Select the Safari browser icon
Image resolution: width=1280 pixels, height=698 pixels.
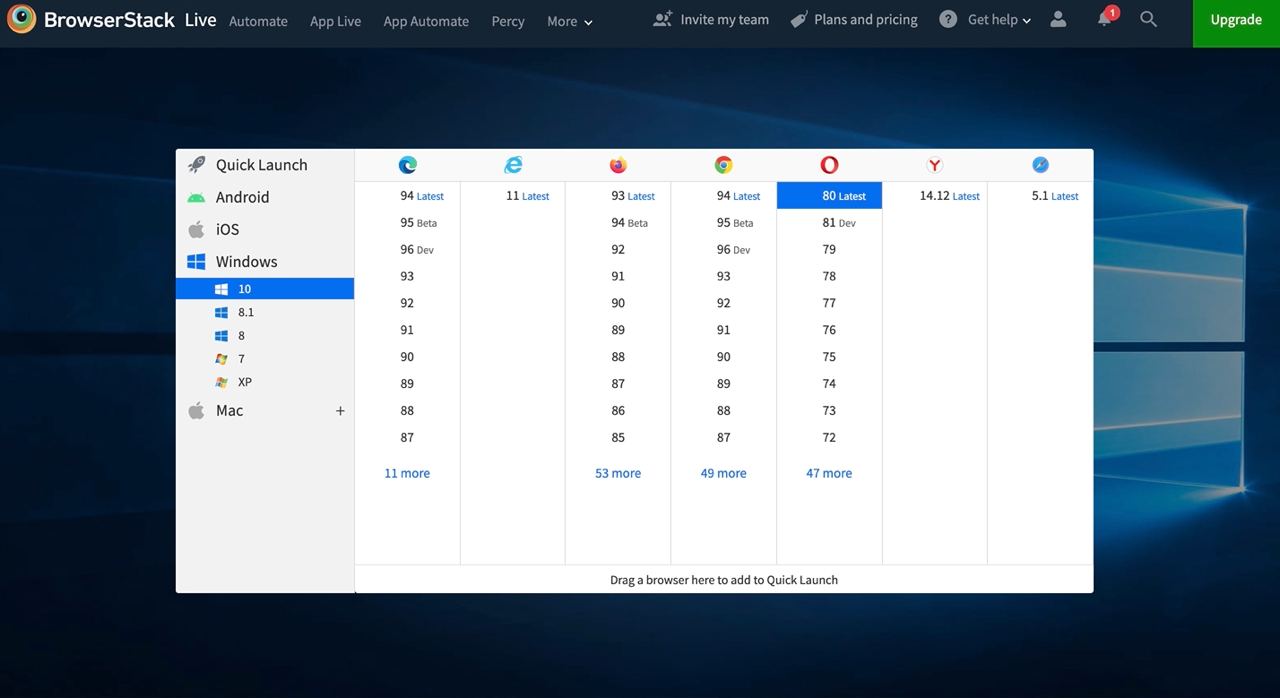pyautogui.click(x=1040, y=165)
